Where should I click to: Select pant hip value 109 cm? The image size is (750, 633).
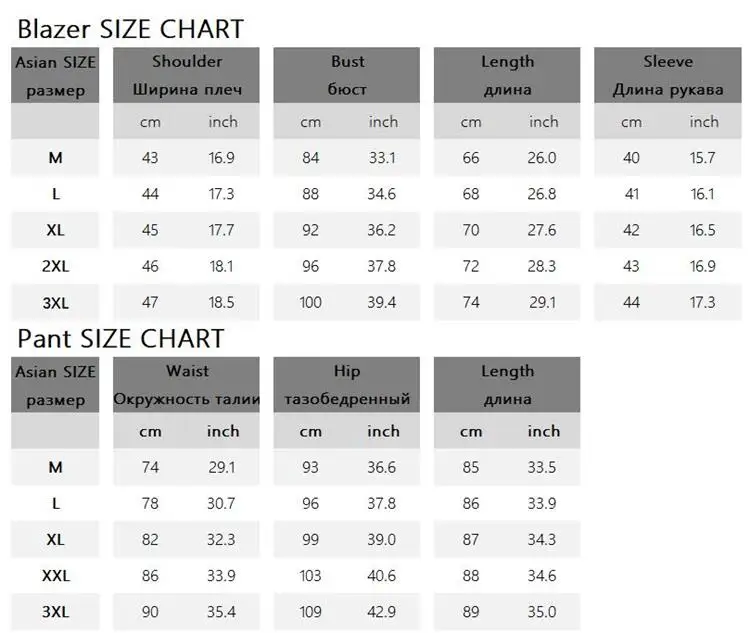[x=310, y=612]
